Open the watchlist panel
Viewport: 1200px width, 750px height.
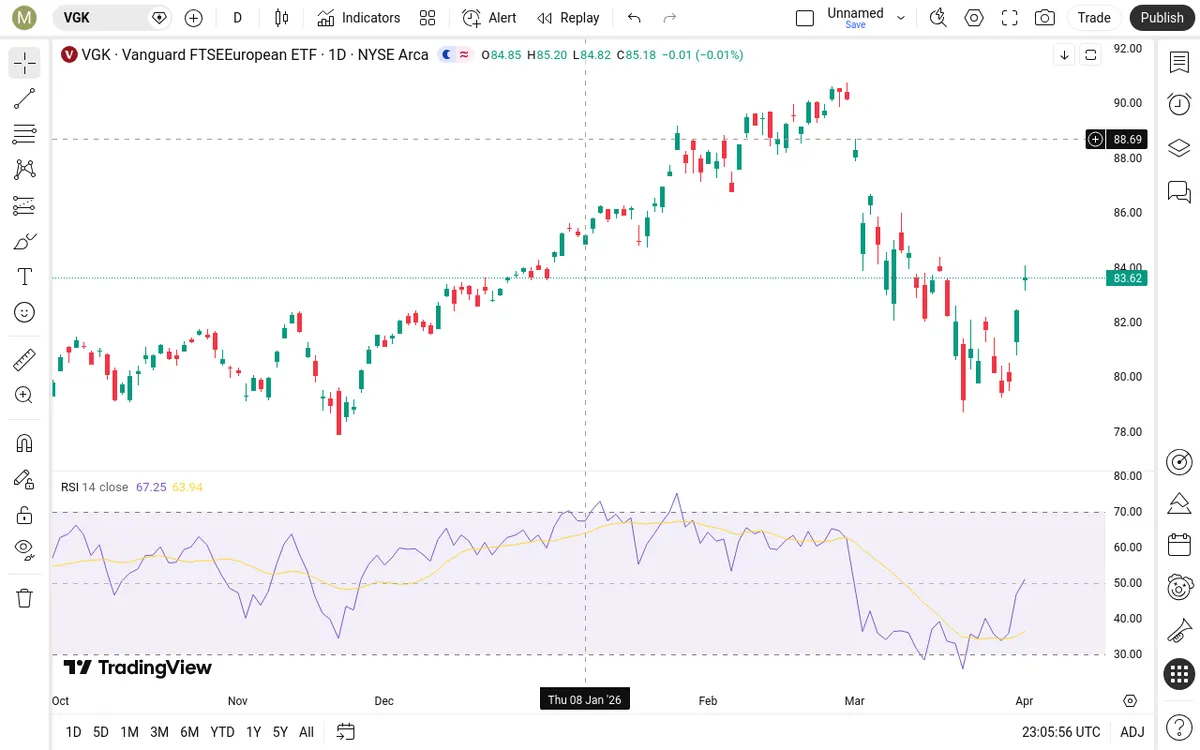1179,62
